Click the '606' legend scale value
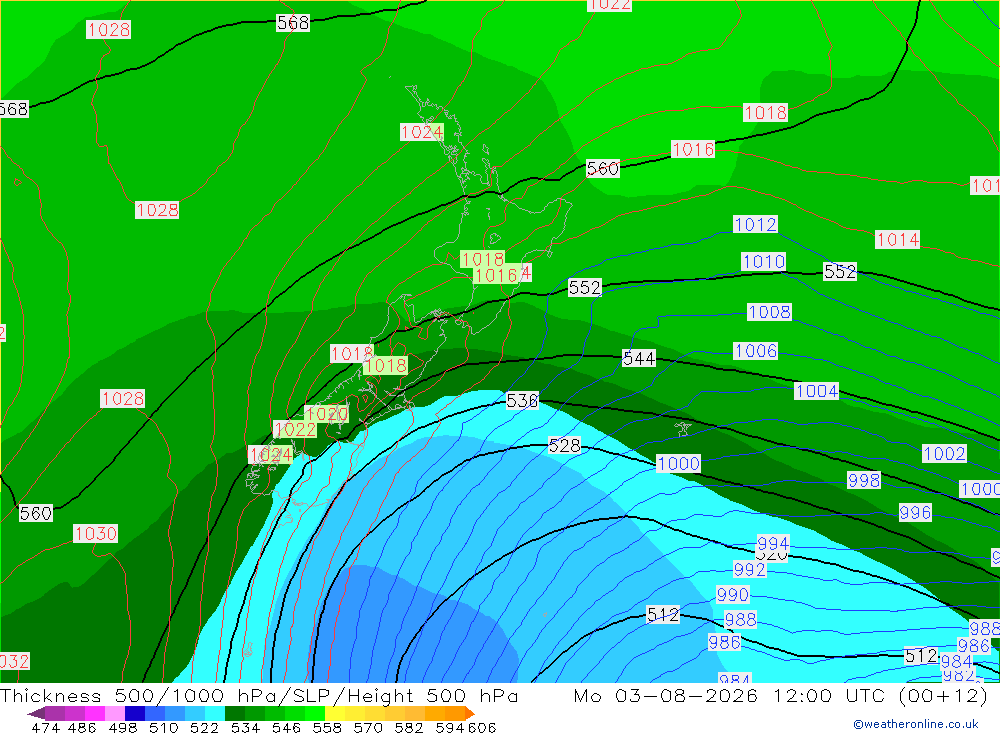The width and height of the screenshot is (1000, 733). [x=482, y=727]
